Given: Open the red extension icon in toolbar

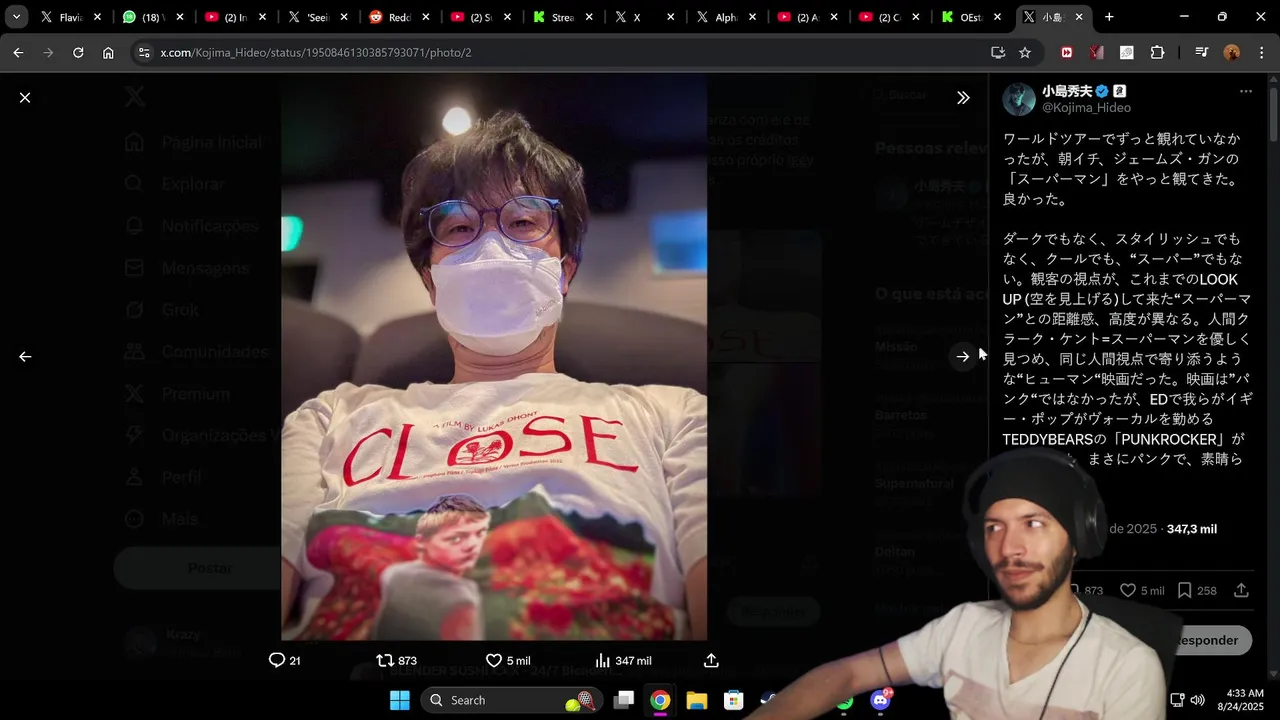Looking at the screenshot, I should click(x=1067, y=52).
